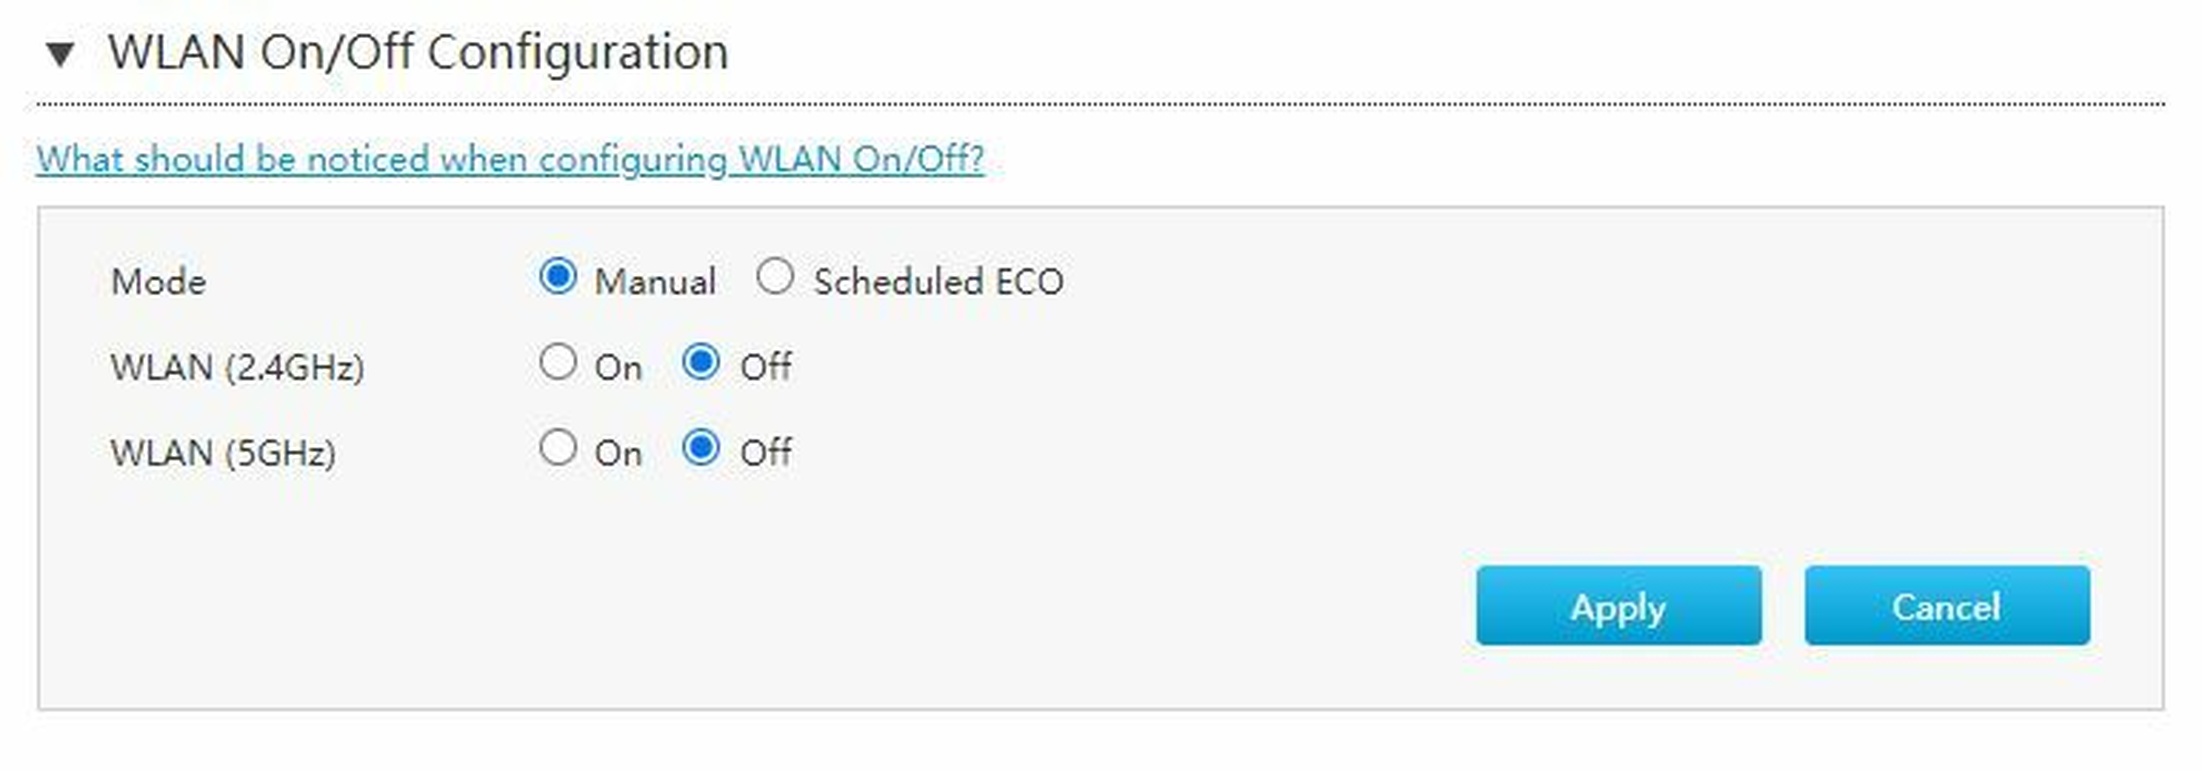Select the Scheduled ECO radio button
This screenshot has height=771, width=2202.
[x=775, y=276]
